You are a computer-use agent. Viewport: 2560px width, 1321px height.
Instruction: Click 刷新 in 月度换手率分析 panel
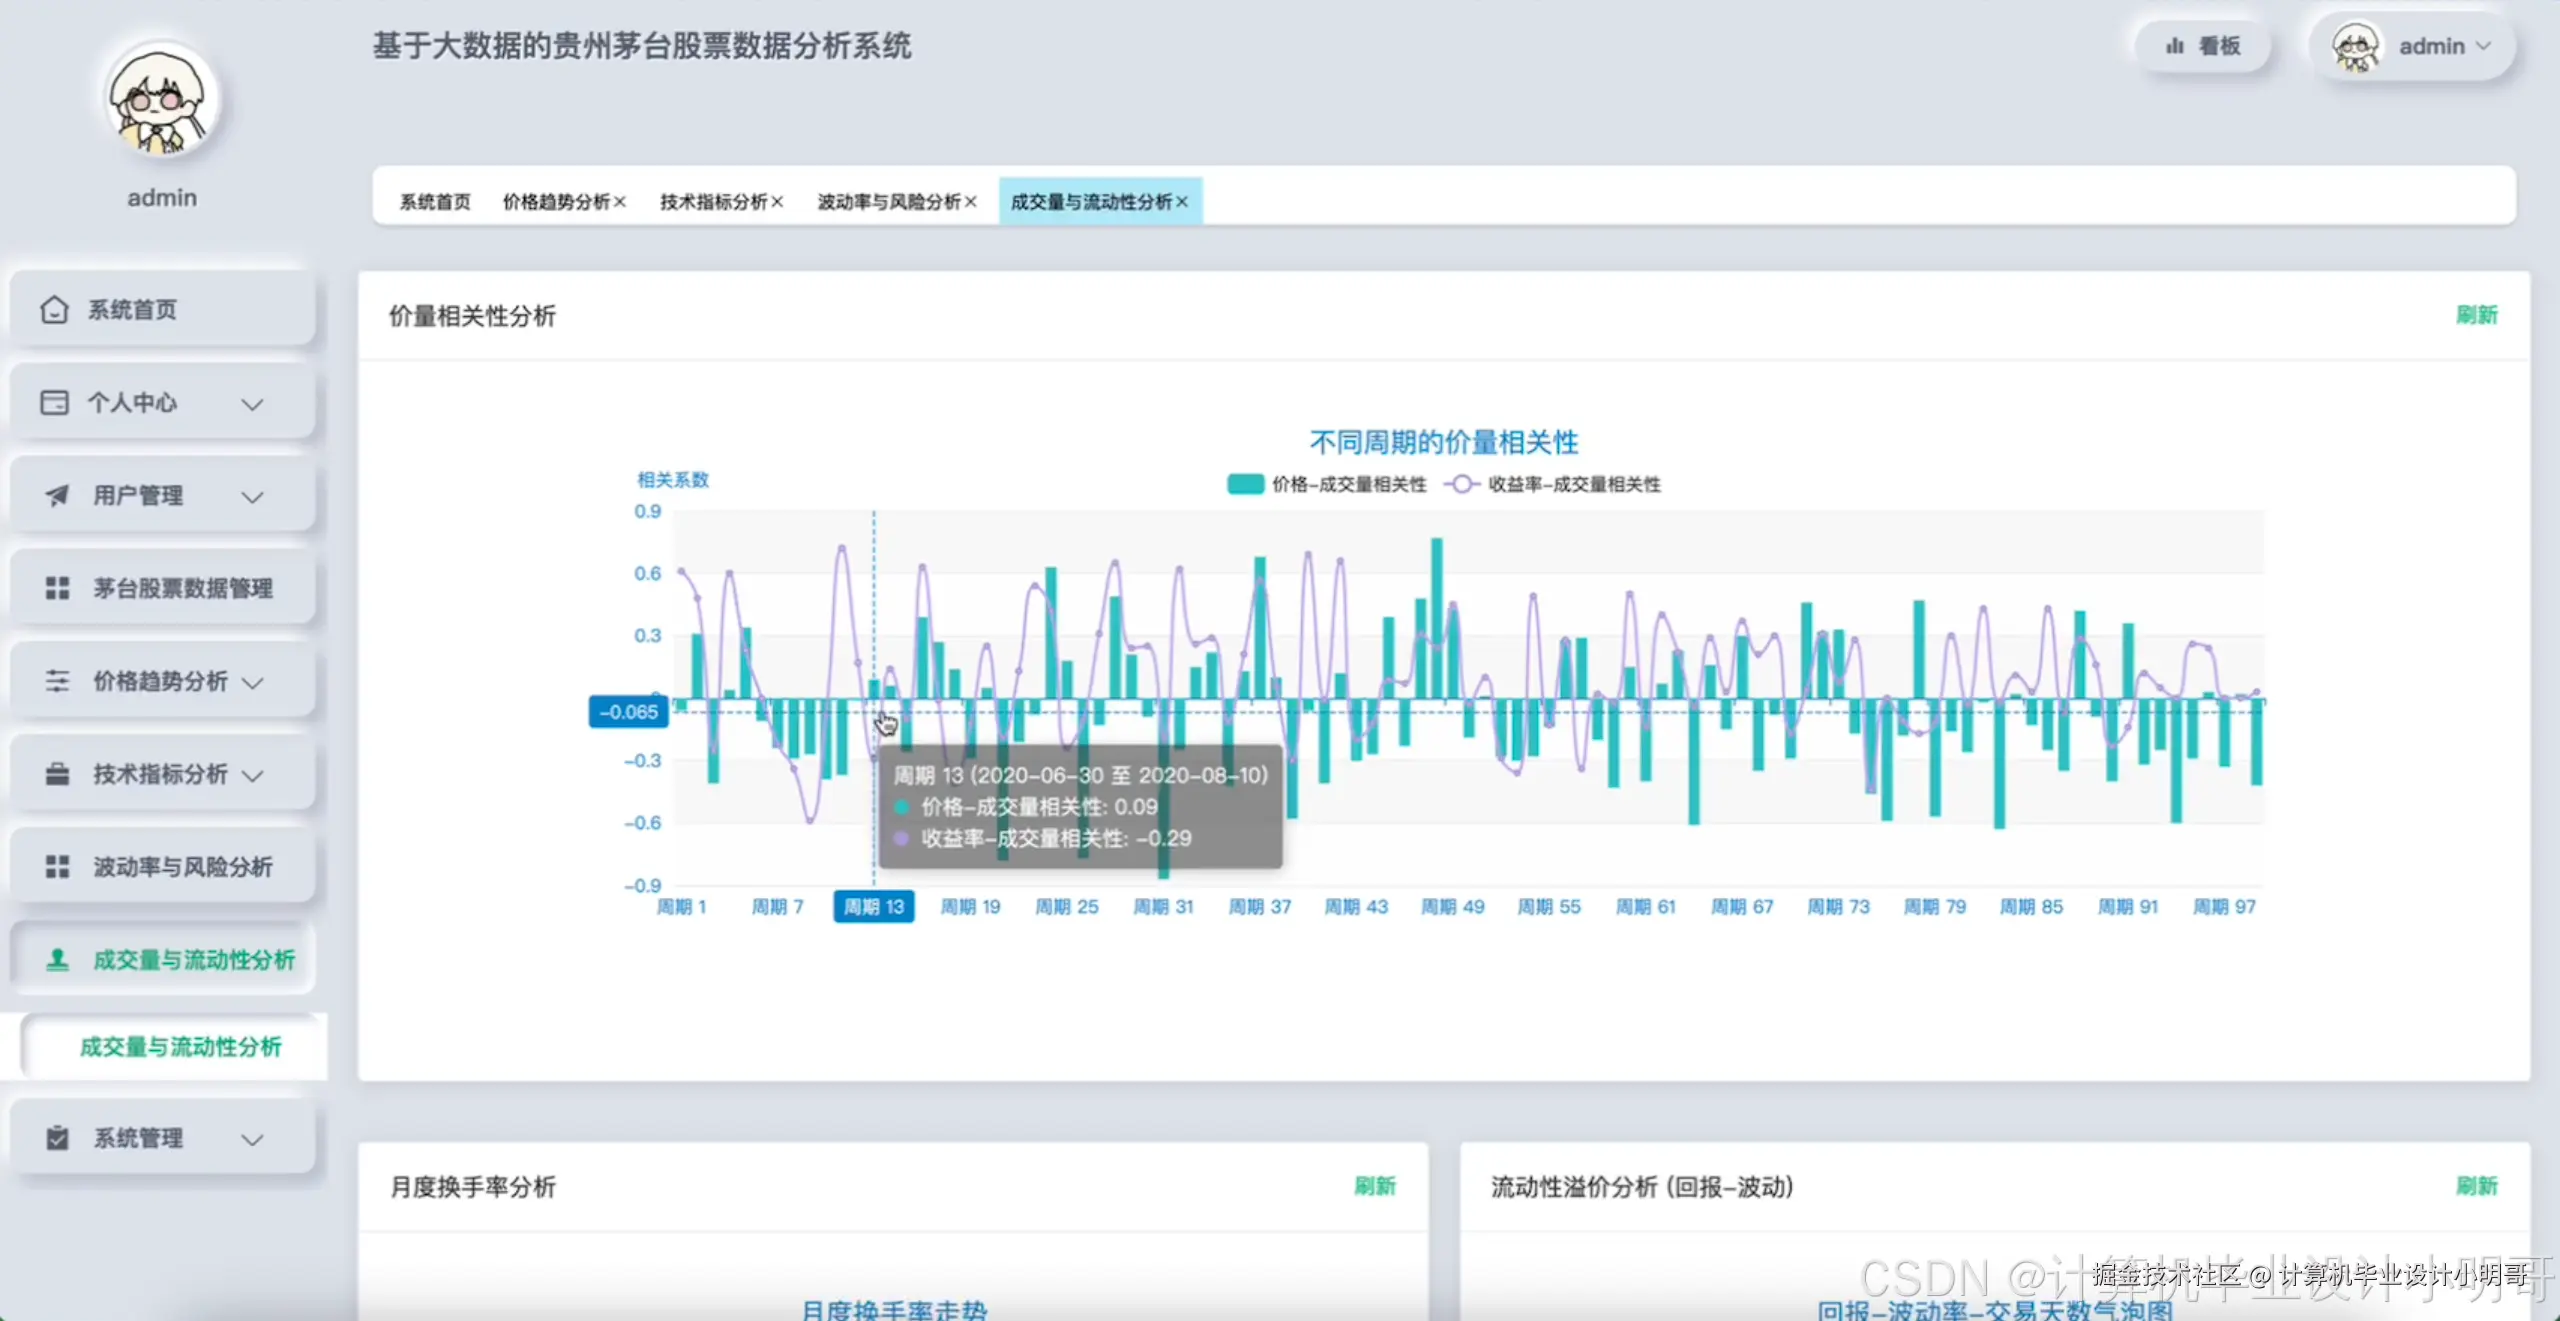[1374, 1186]
